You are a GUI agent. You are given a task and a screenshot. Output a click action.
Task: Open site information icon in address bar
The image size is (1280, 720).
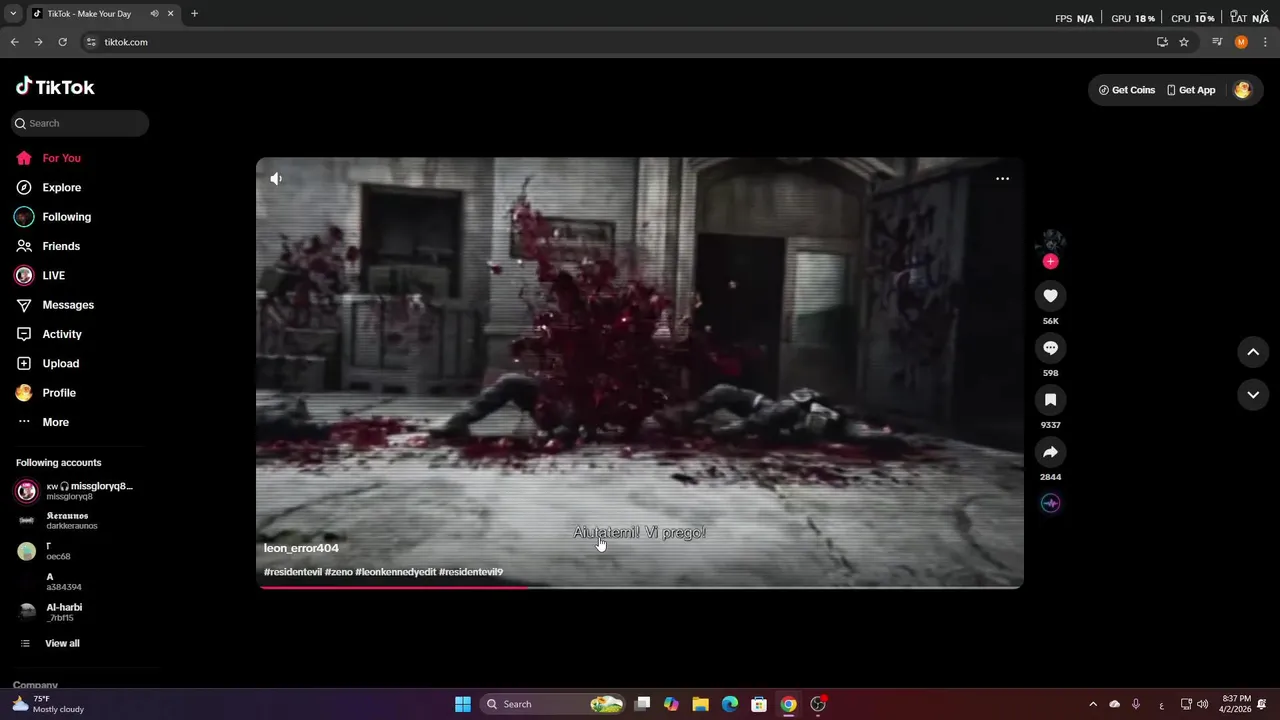[x=91, y=42]
